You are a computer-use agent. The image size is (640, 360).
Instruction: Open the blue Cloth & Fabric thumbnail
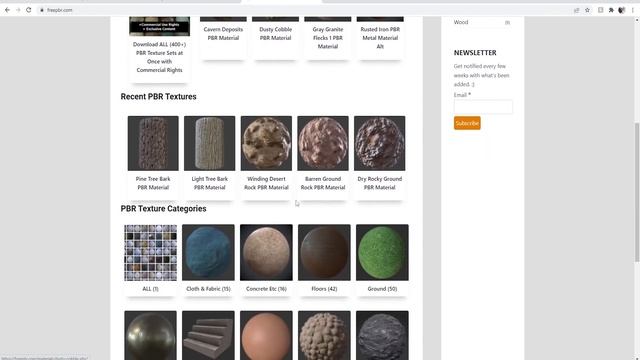[x=208, y=253]
